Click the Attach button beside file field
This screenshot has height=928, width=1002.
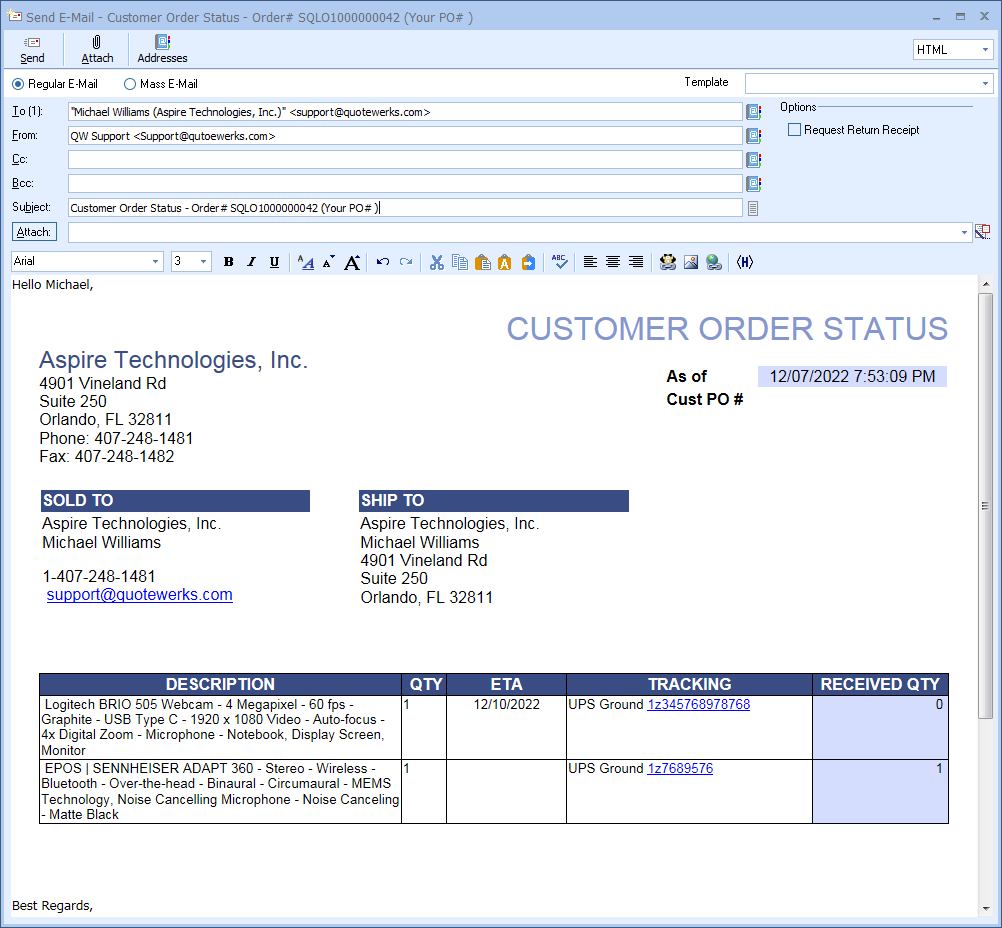34,232
